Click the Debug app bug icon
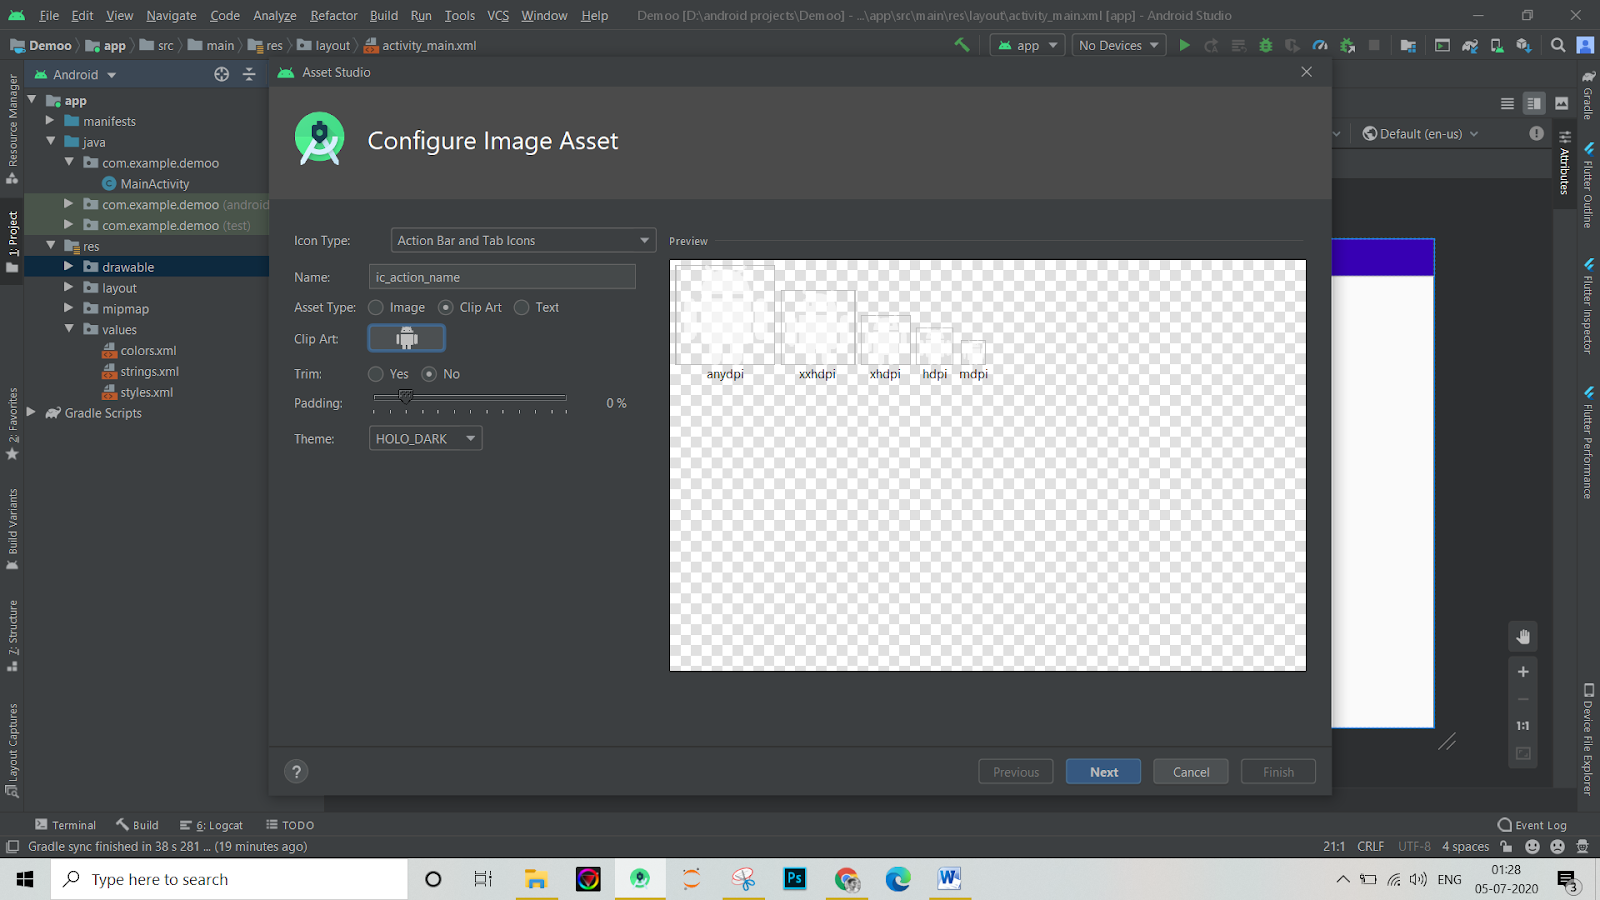Viewport: 1600px width, 900px height. click(x=1265, y=45)
